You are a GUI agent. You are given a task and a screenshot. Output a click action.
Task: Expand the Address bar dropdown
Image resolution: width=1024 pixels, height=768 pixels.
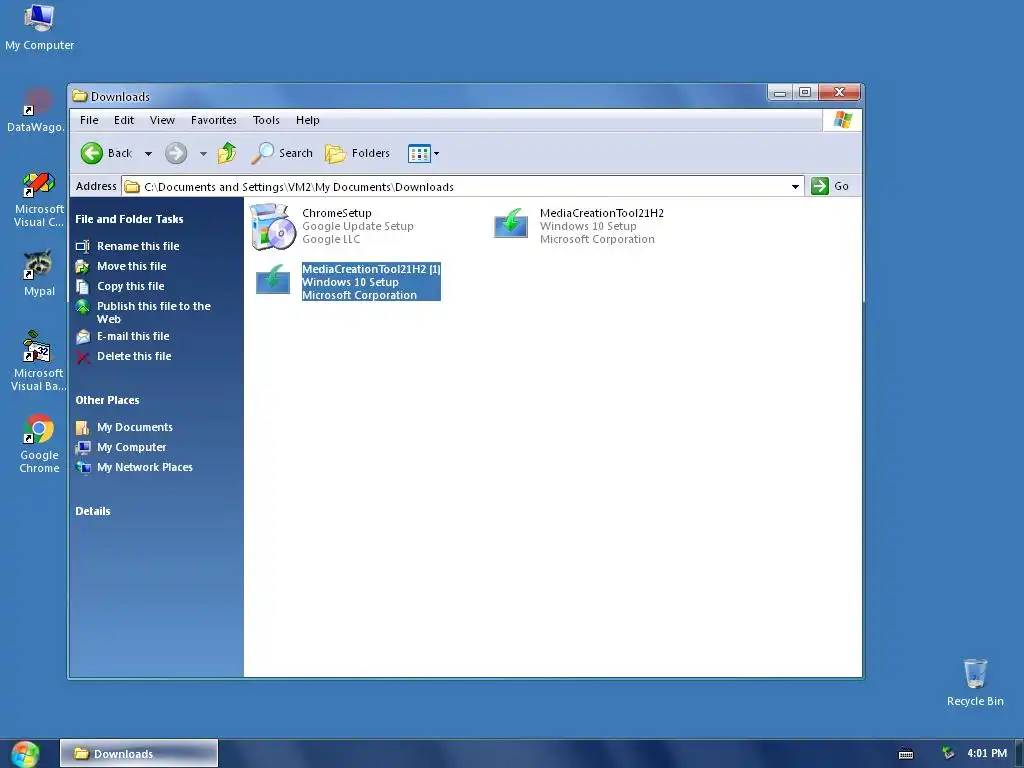tap(795, 187)
